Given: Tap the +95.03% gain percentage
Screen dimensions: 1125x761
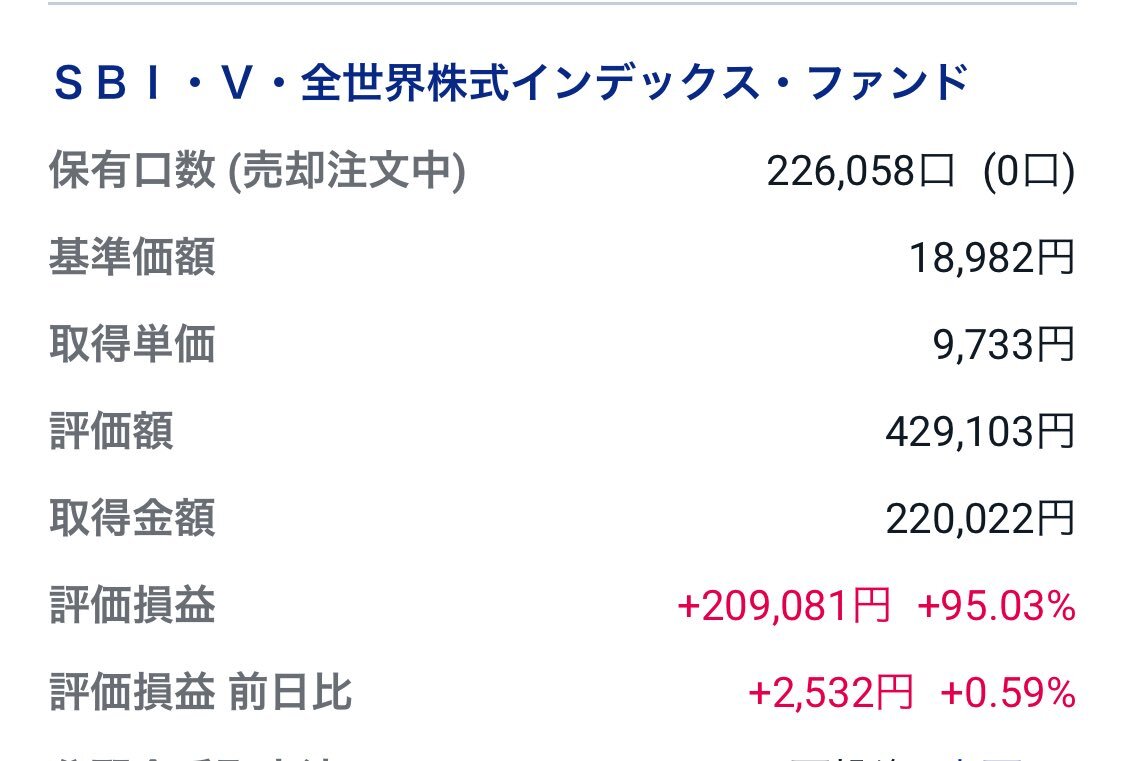Looking at the screenshot, I should tap(996, 606).
